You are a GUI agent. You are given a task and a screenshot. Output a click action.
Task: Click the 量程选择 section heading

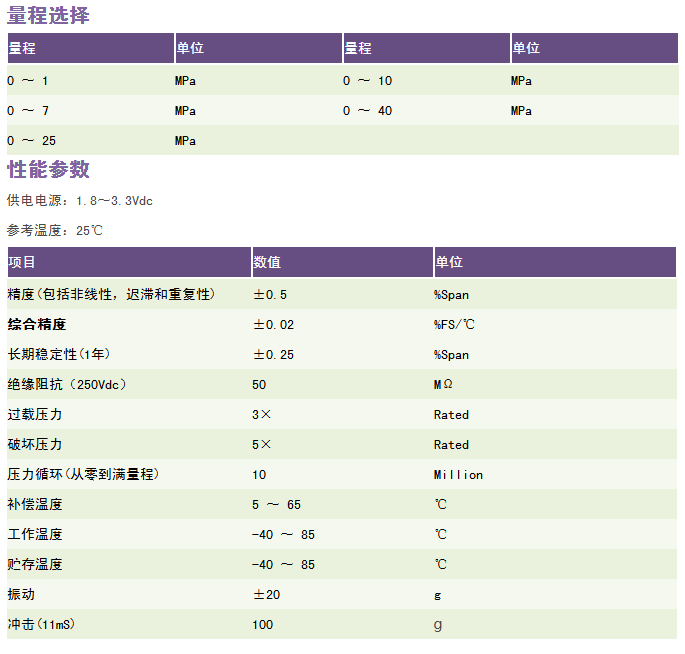click(x=48, y=16)
